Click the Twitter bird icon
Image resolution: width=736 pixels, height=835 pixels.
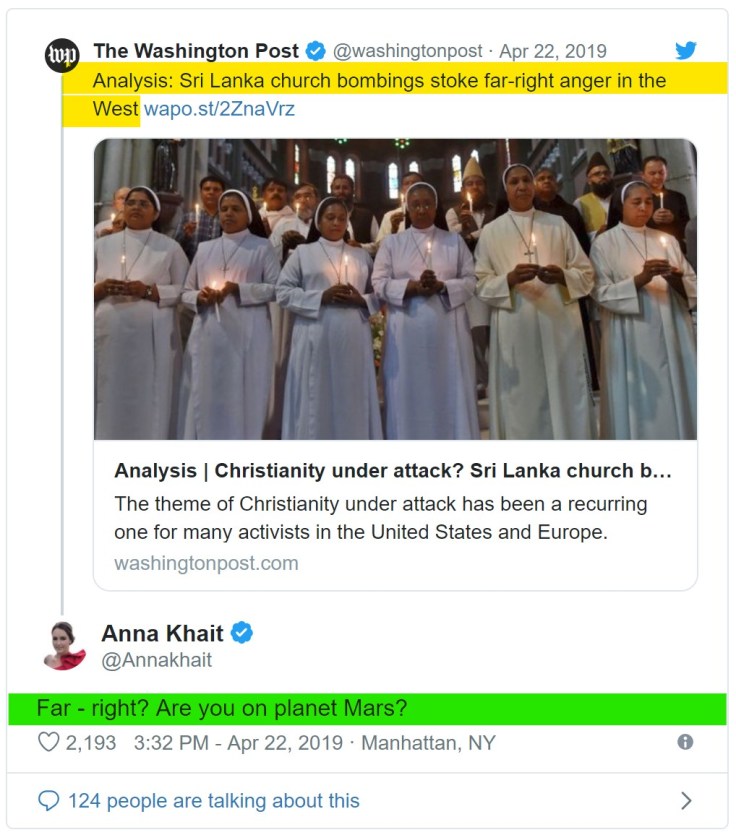pos(685,50)
